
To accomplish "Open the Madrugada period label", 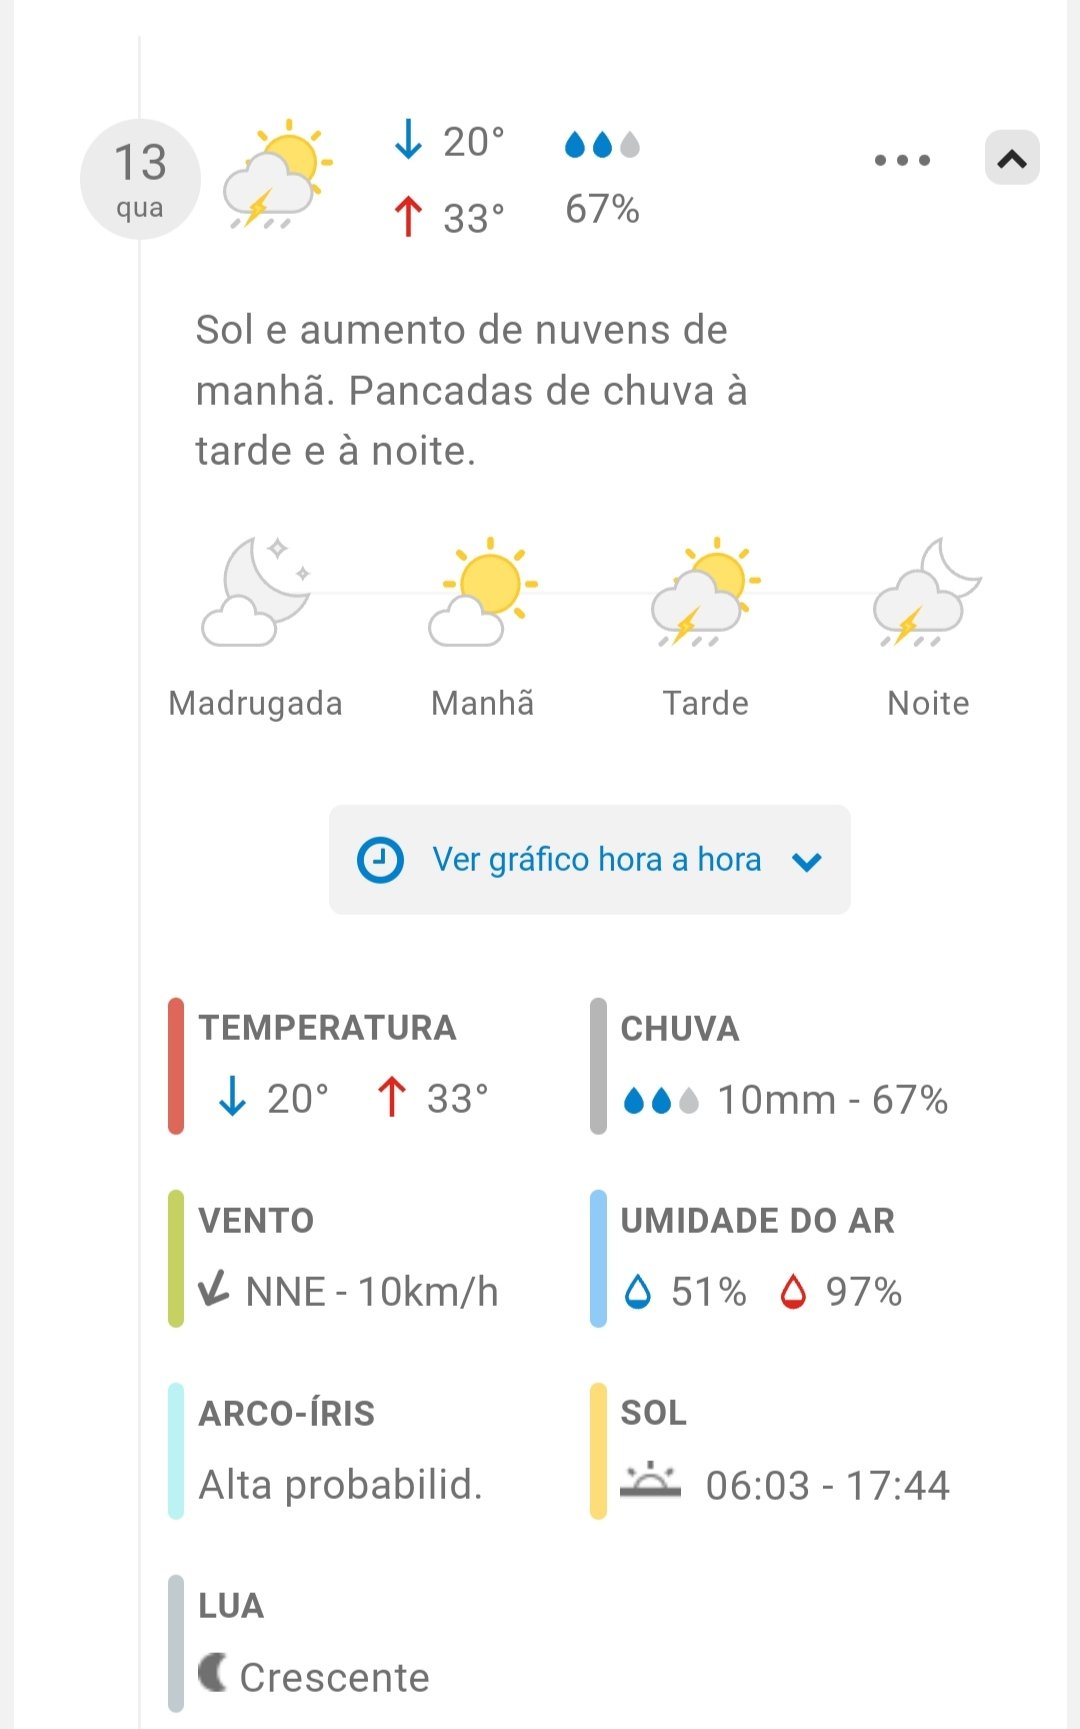I will point(256,703).
